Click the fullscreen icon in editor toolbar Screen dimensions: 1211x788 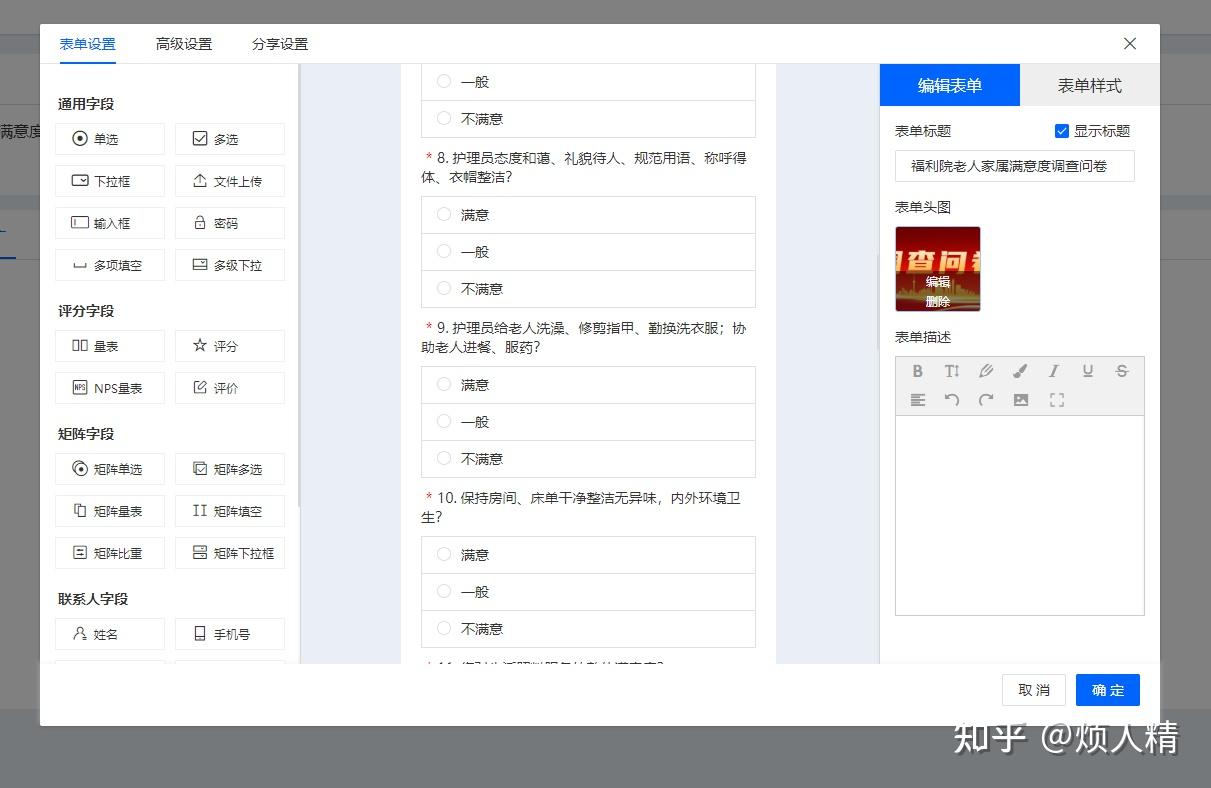point(1057,400)
